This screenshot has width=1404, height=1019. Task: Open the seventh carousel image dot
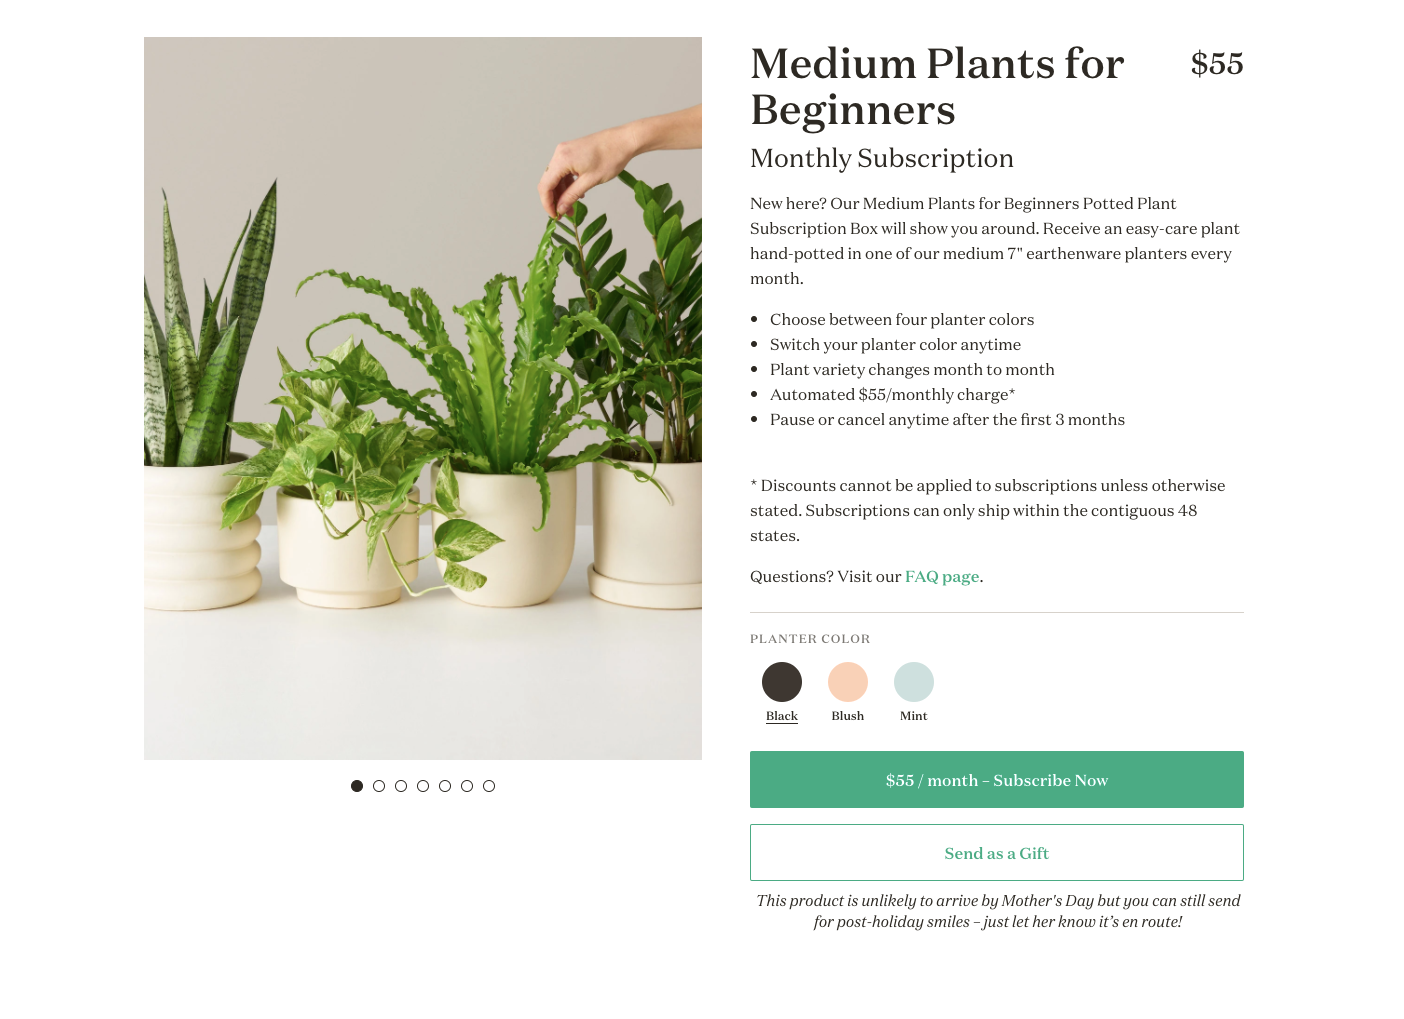pyautogui.click(x=489, y=786)
